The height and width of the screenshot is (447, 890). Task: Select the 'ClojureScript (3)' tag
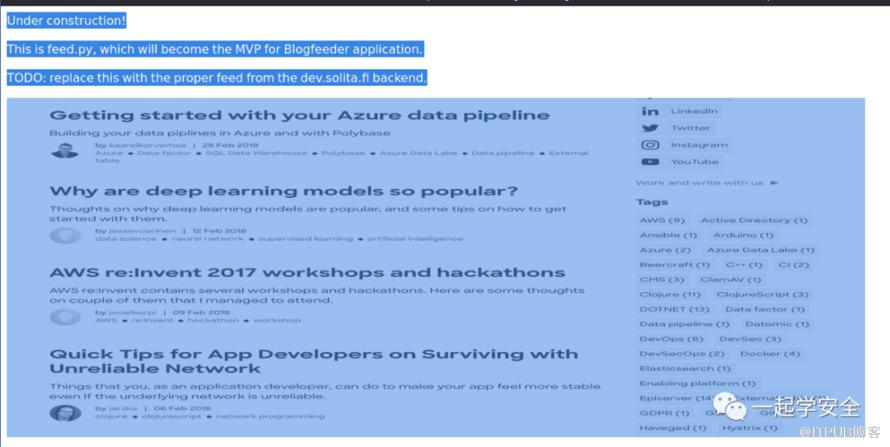coord(762,294)
